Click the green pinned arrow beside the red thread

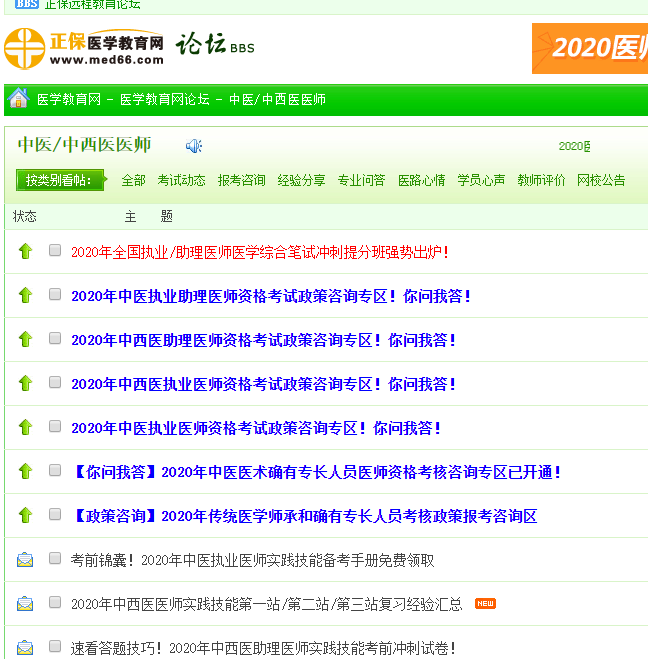[25, 251]
